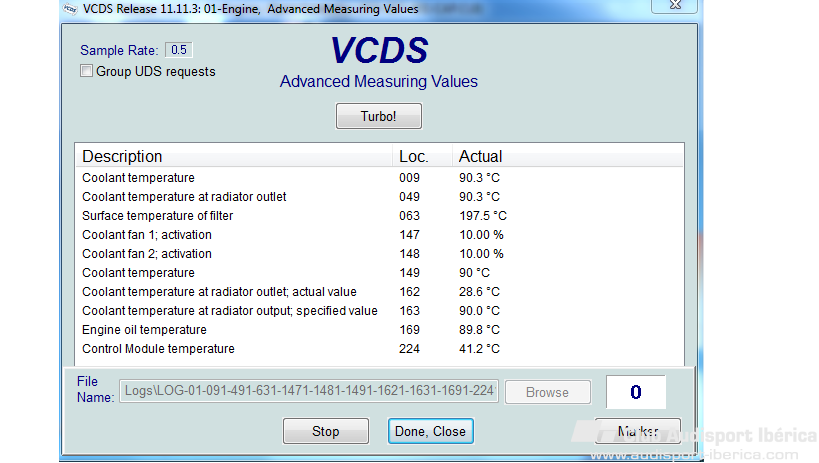The width and height of the screenshot is (819, 463).
Task: Close the Advanced Measuring Values window
Action: click(x=675, y=5)
